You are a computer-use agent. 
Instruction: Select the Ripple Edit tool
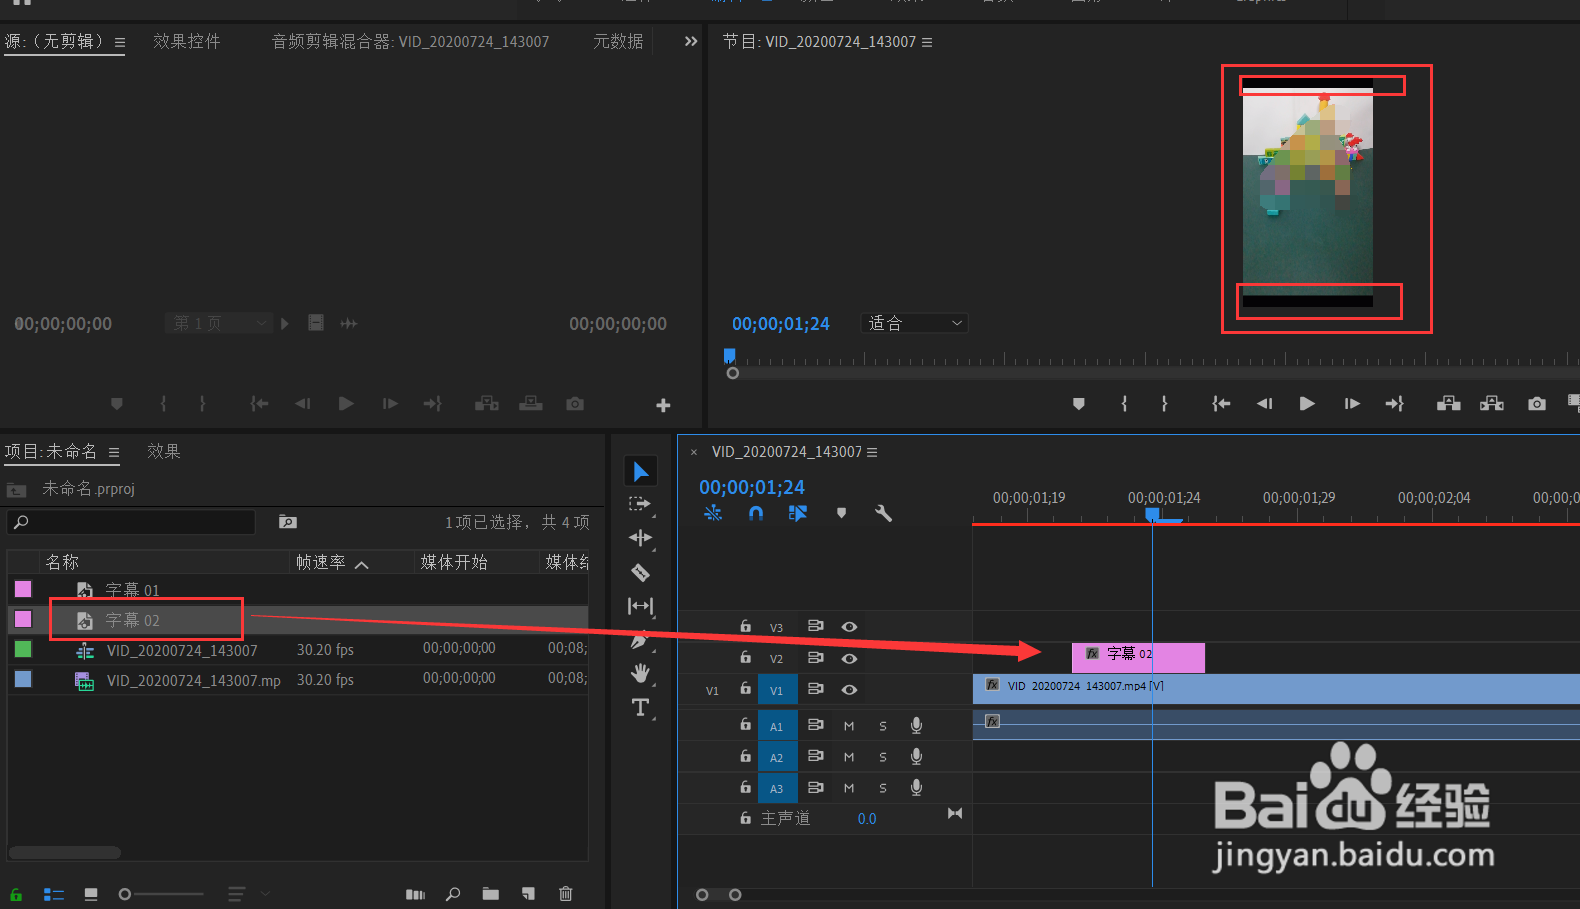coord(640,538)
